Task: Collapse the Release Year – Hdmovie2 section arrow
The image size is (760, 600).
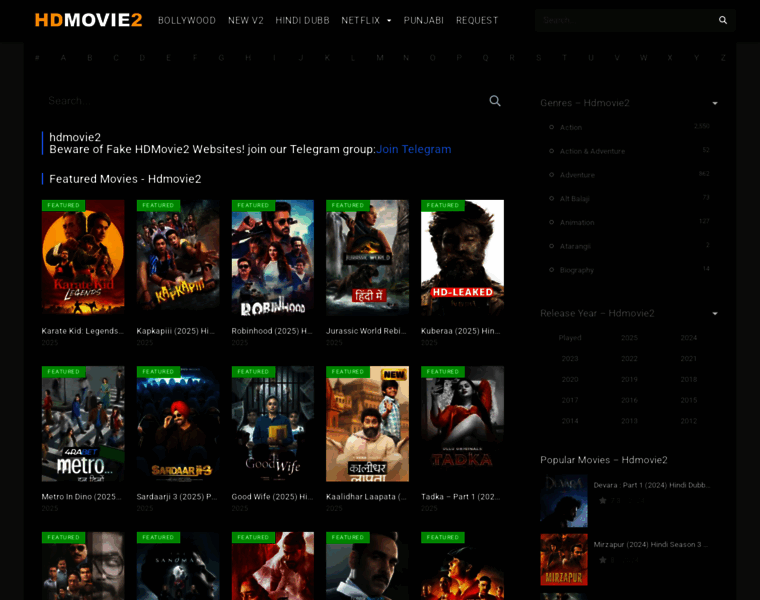Action: point(715,314)
